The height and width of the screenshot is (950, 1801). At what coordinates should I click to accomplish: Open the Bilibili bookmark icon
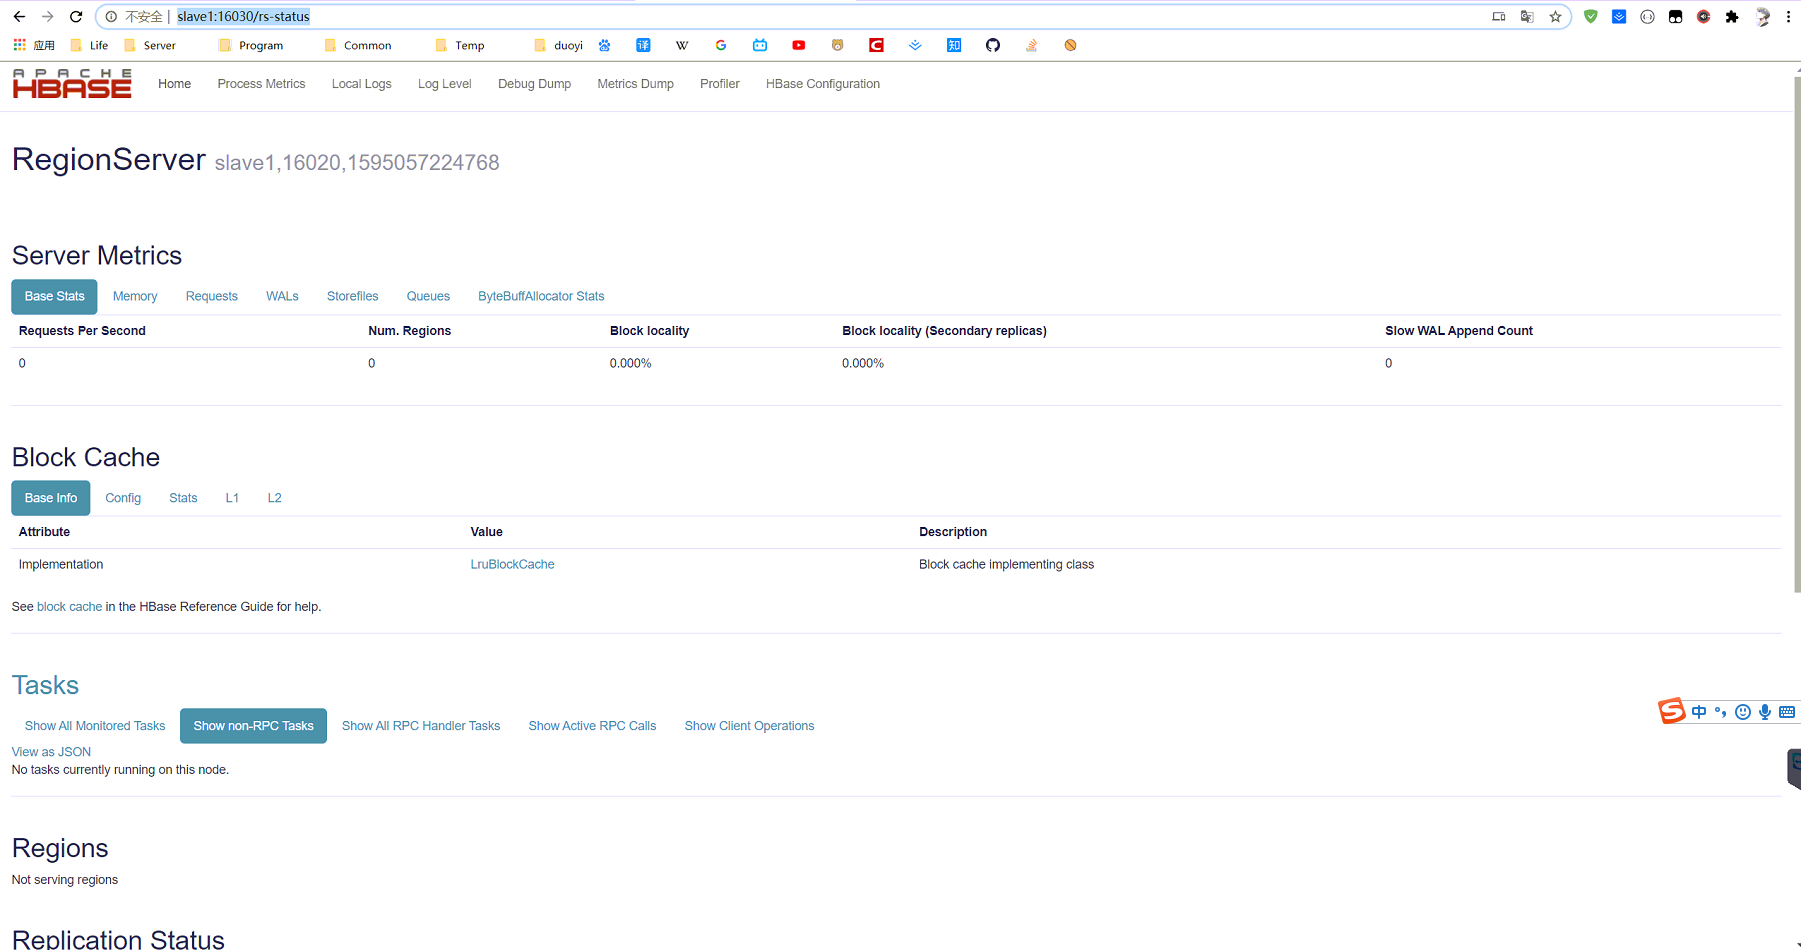point(760,45)
